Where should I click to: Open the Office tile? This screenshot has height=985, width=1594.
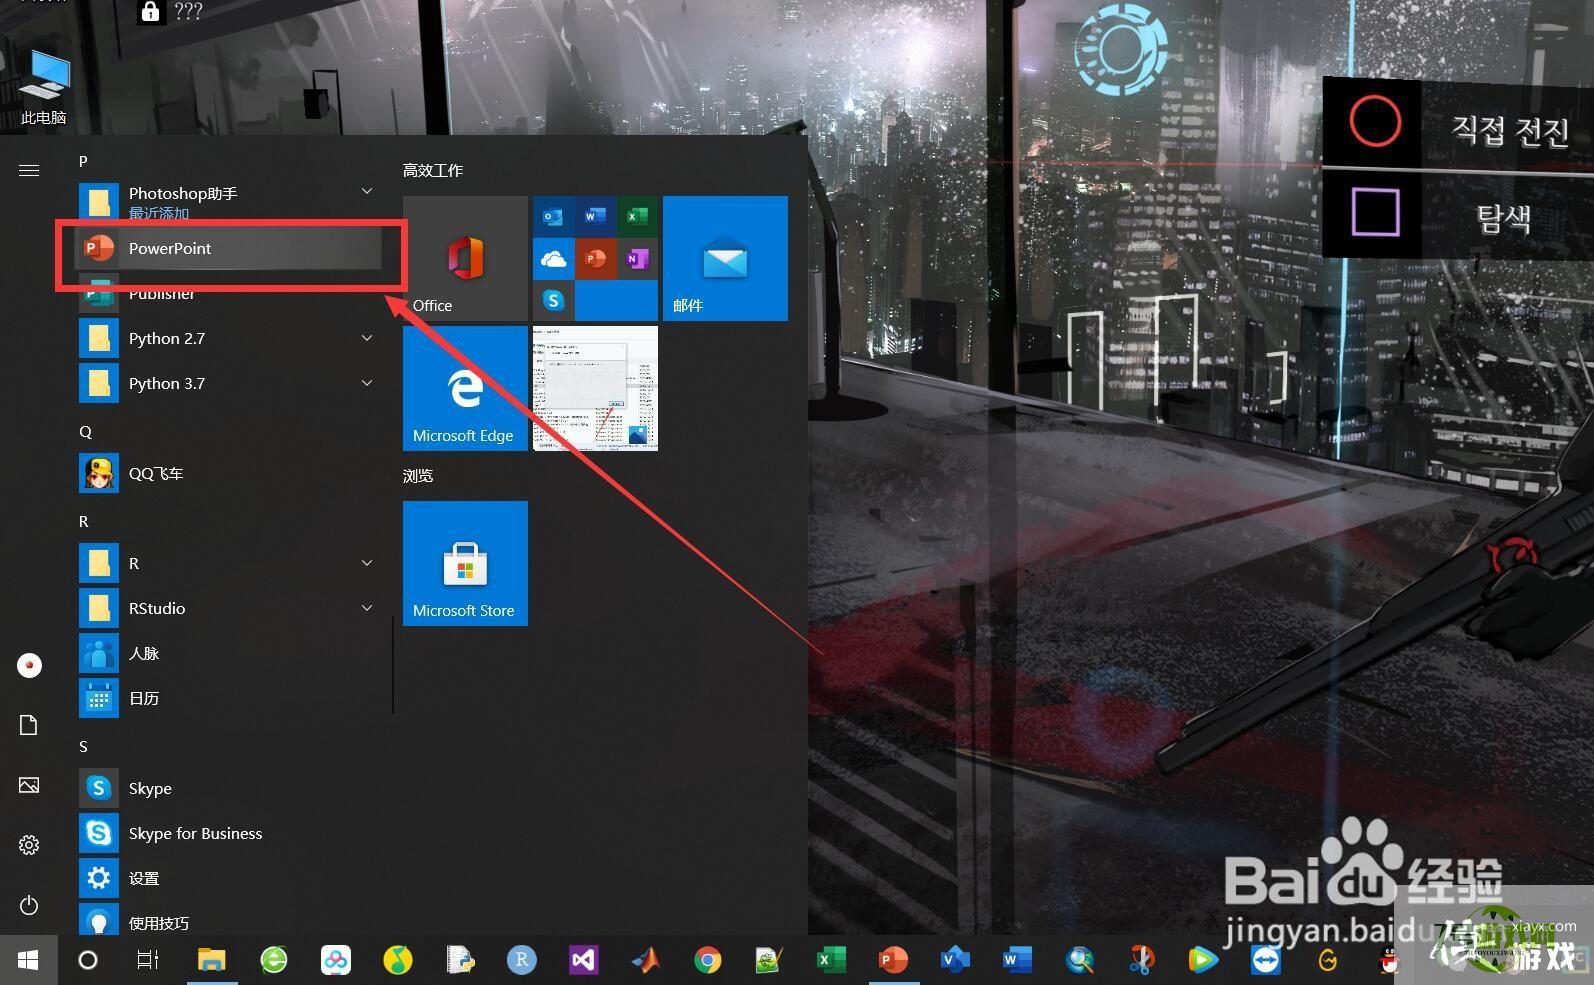pos(465,258)
